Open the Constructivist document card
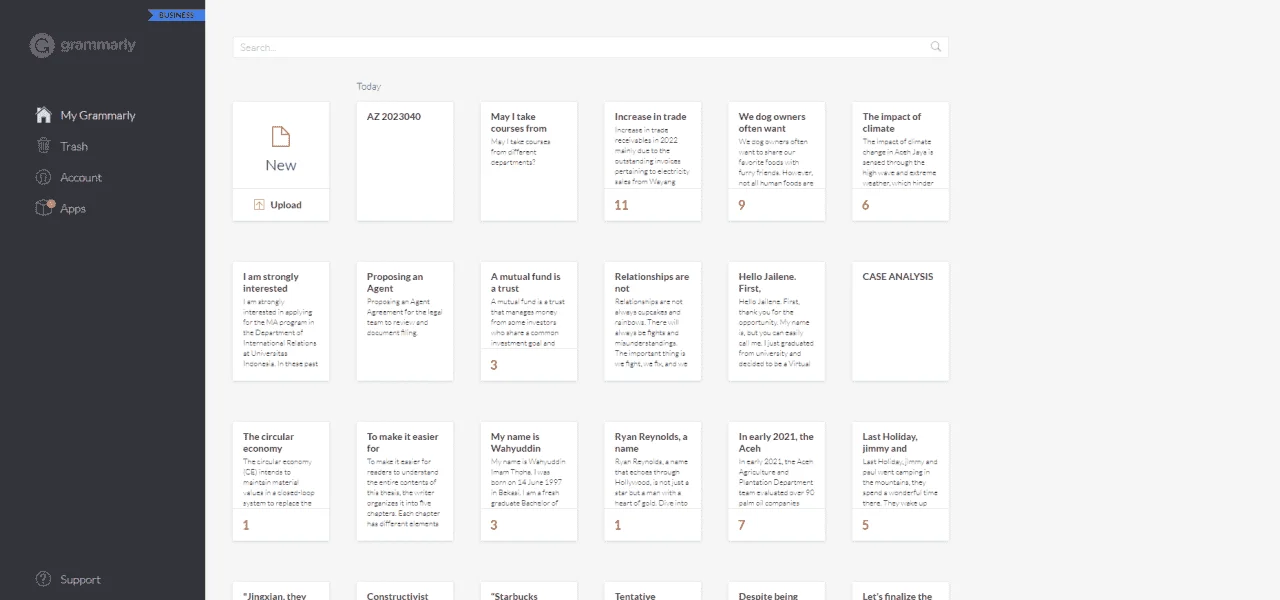Screen dimensions: 1280x600 click(405, 591)
